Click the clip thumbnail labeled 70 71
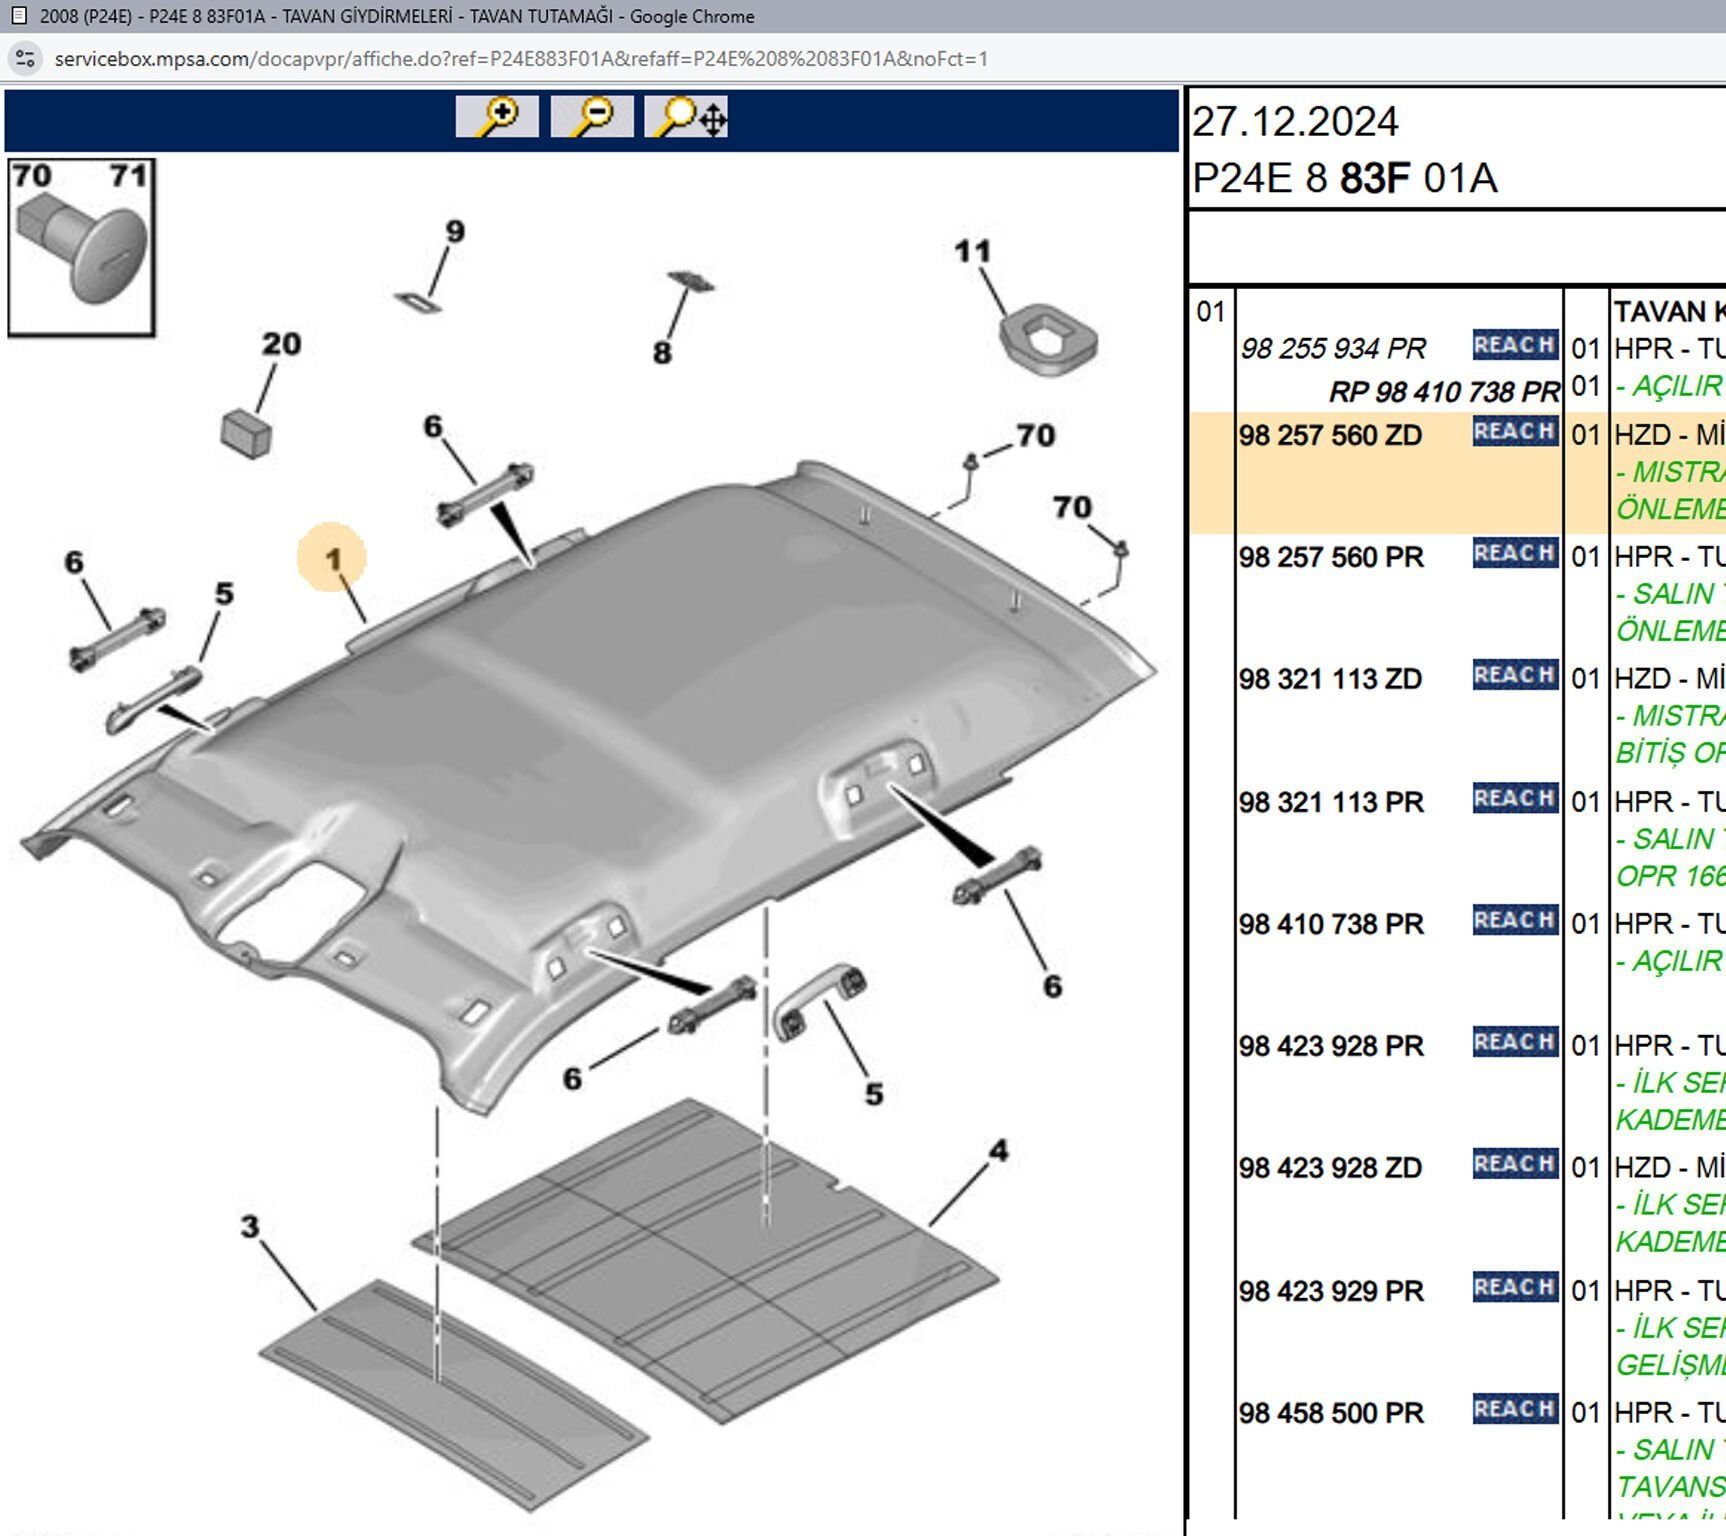This screenshot has width=1726, height=1536. (81, 247)
